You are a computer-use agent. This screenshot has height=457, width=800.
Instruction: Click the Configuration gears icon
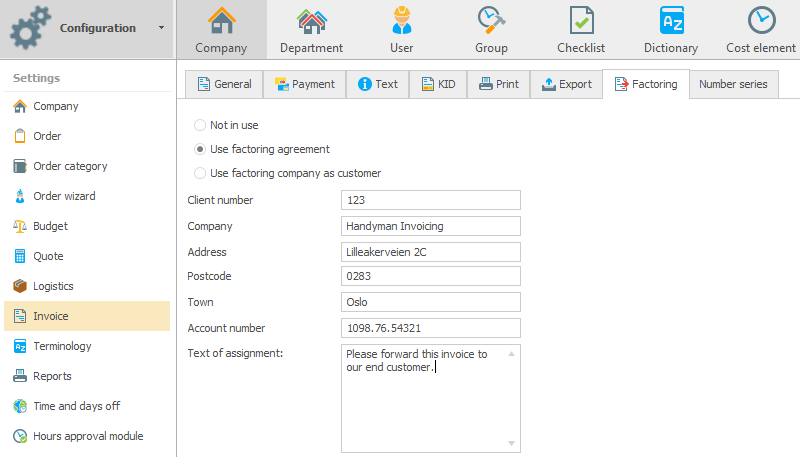coord(30,28)
